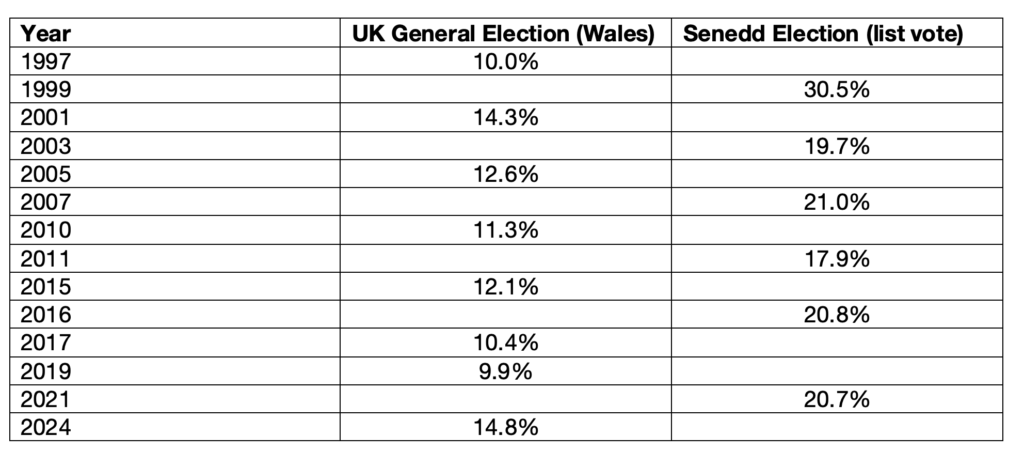The image size is (1024, 467).
Task: Click the 21.0% cell for 2007
Action: pyautogui.click(x=837, y=202)
